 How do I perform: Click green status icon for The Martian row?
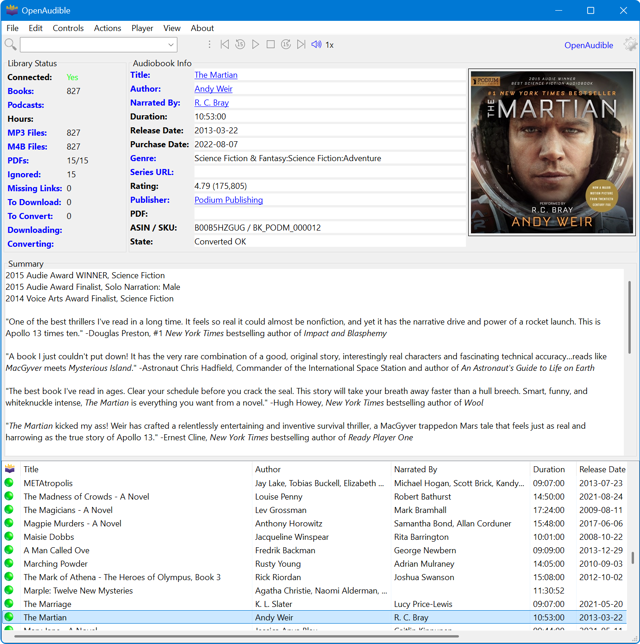coord(9,616)
